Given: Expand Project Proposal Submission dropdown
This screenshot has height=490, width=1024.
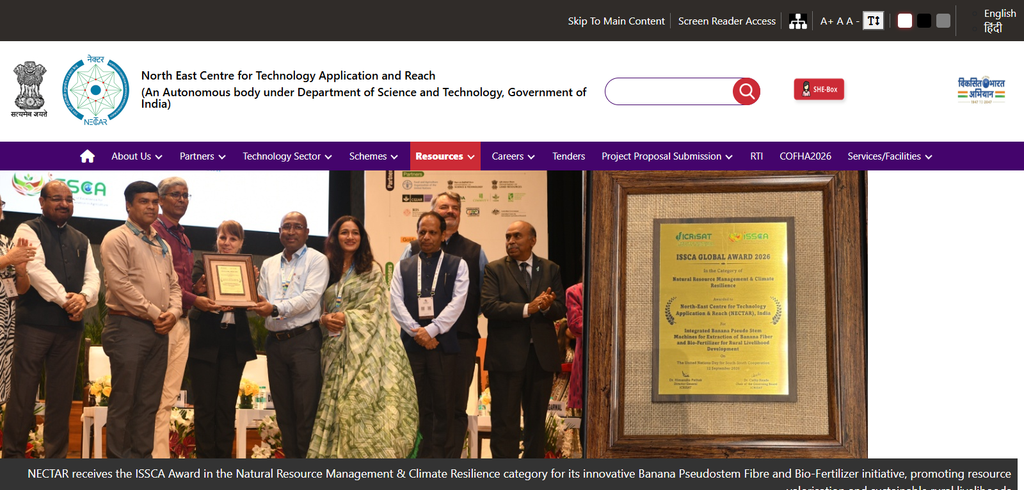Looking at the screenshot, I should pyautogui.click(x=667, y=156).
